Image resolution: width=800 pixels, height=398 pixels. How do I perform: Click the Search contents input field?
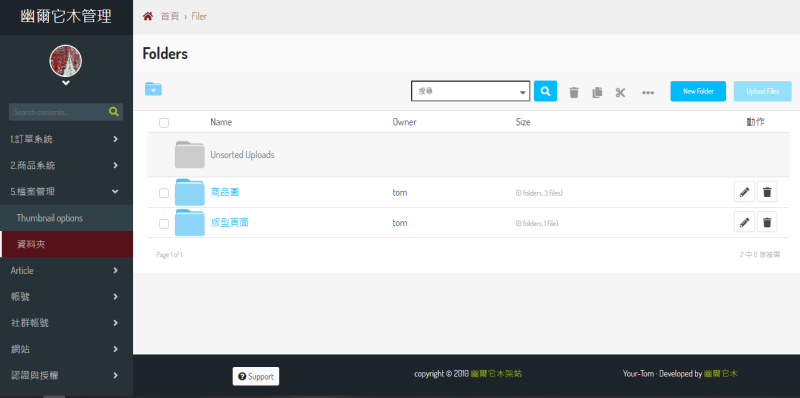(x=58, y=112)
